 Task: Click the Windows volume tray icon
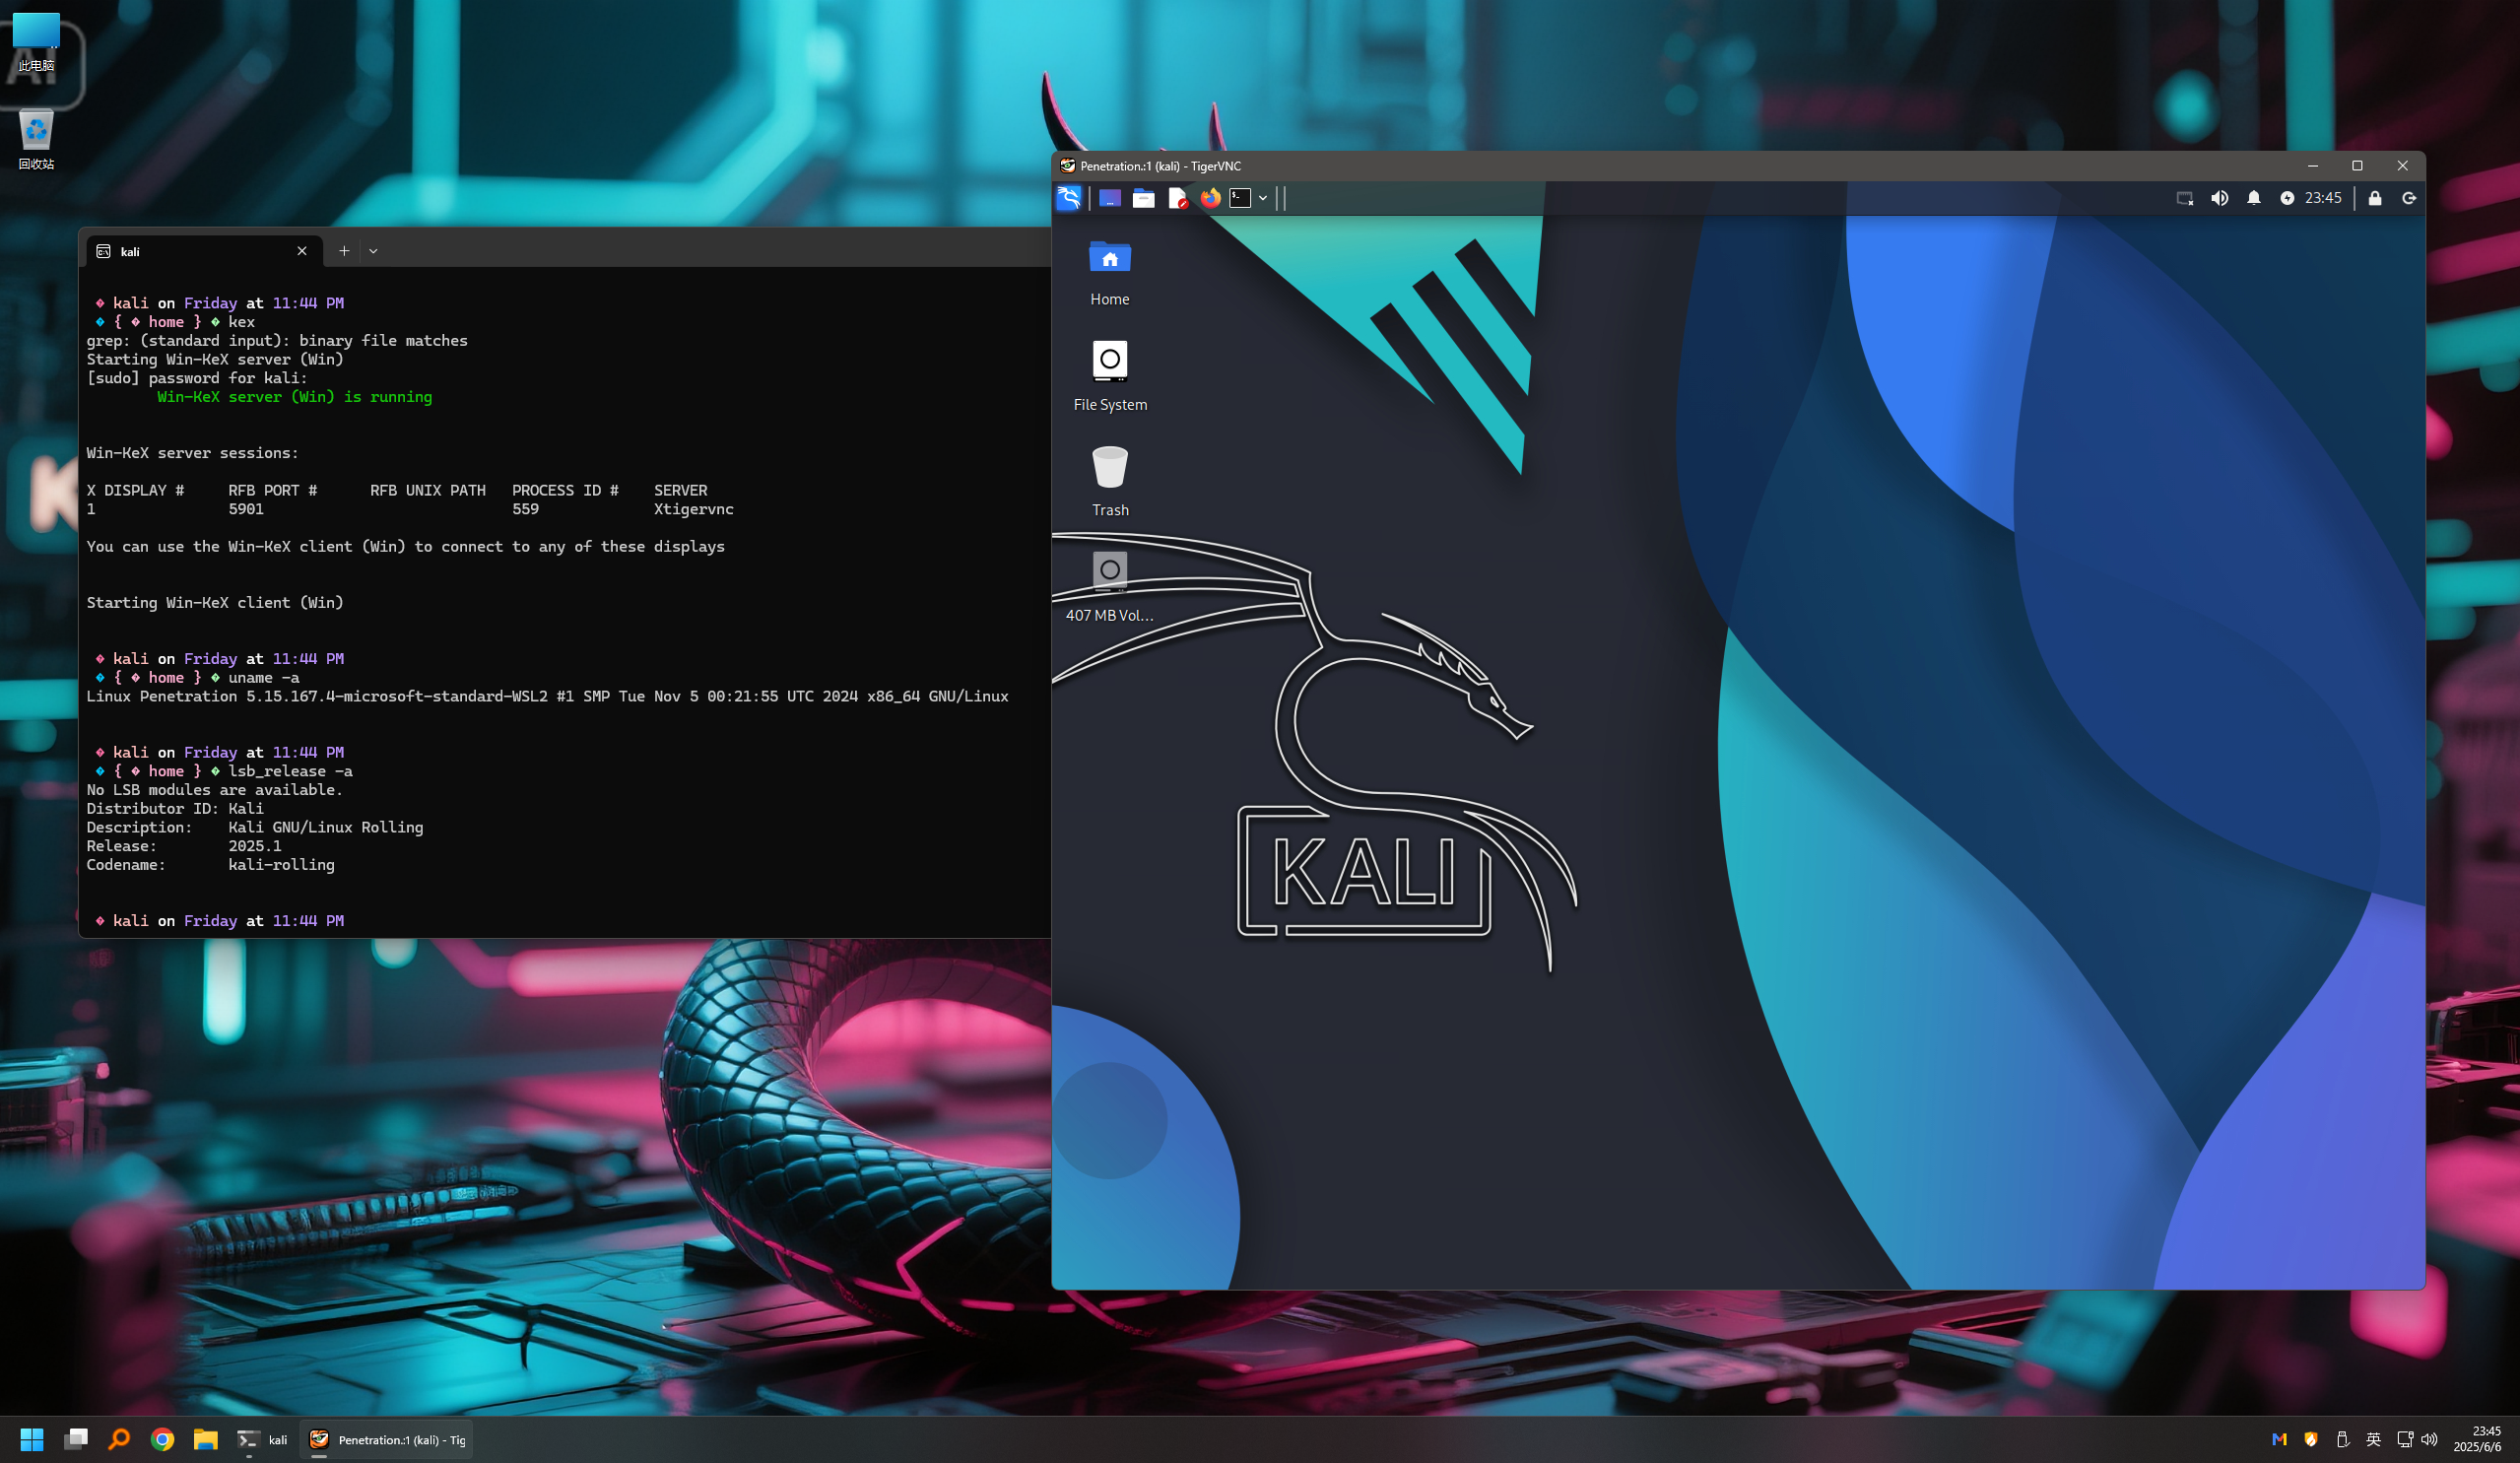click(2430, 1439)
